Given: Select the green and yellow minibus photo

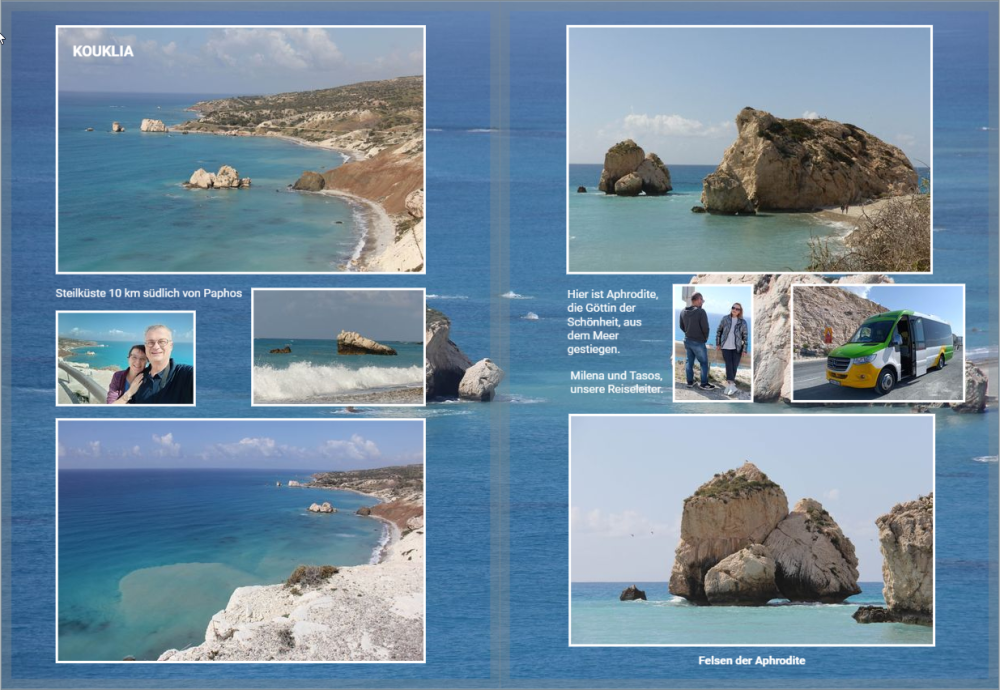Looking at the screenshot, I should pyautogui.click(x=878, y=343).
